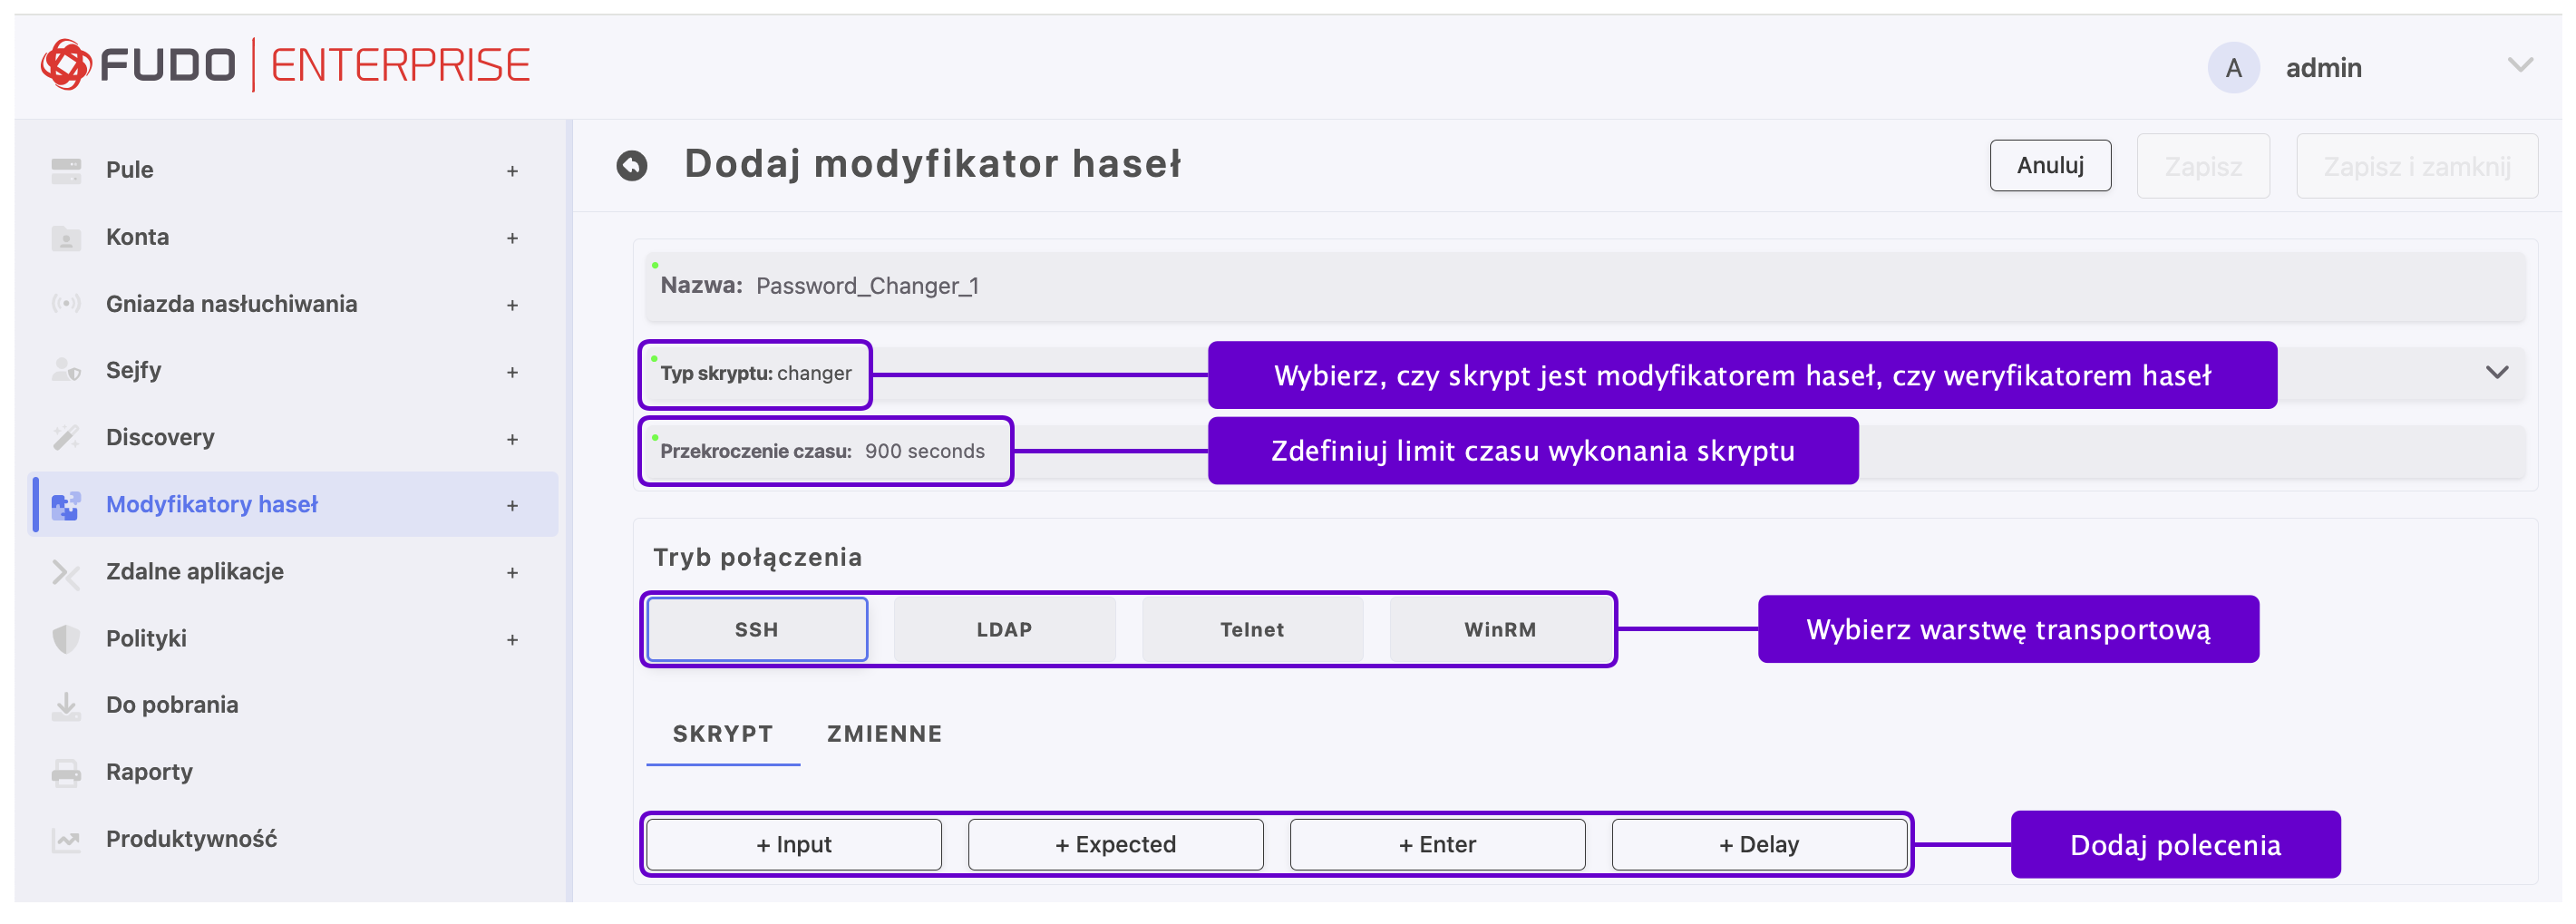Click the Polityki shield icon

pyautogui.click(x=66, y=639)
